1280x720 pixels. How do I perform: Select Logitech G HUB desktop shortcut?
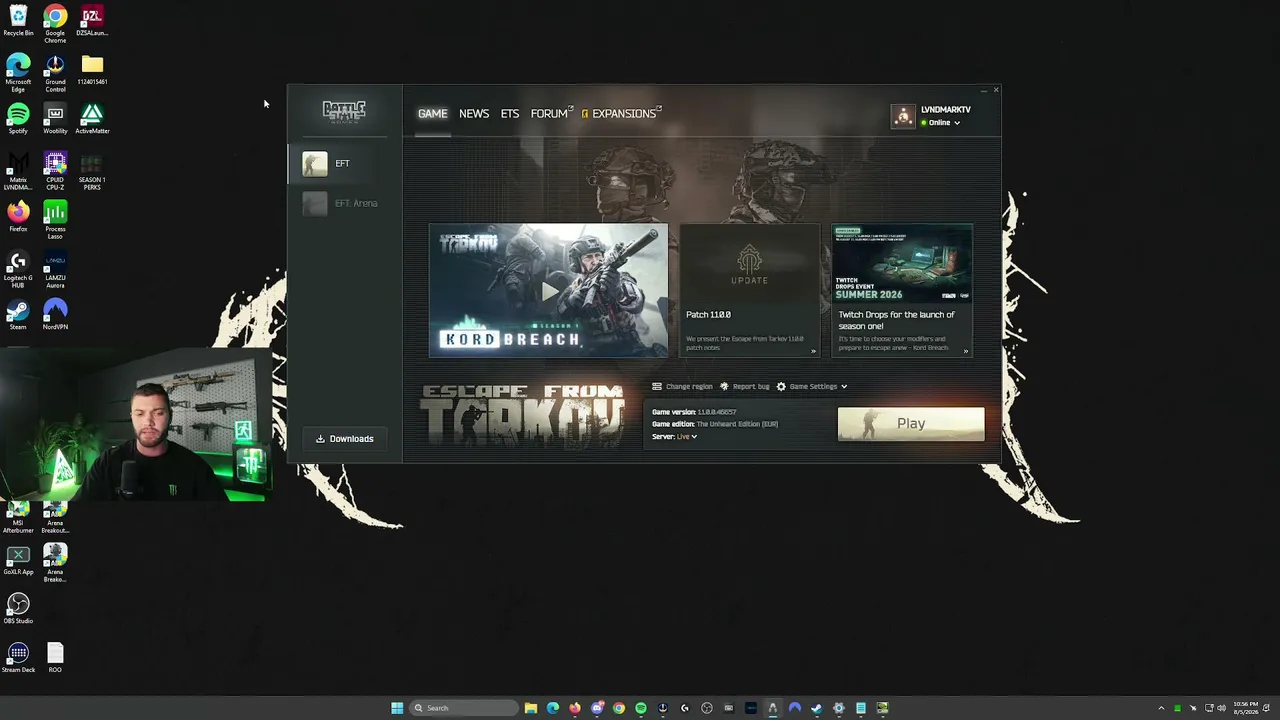tap(18, 269)
